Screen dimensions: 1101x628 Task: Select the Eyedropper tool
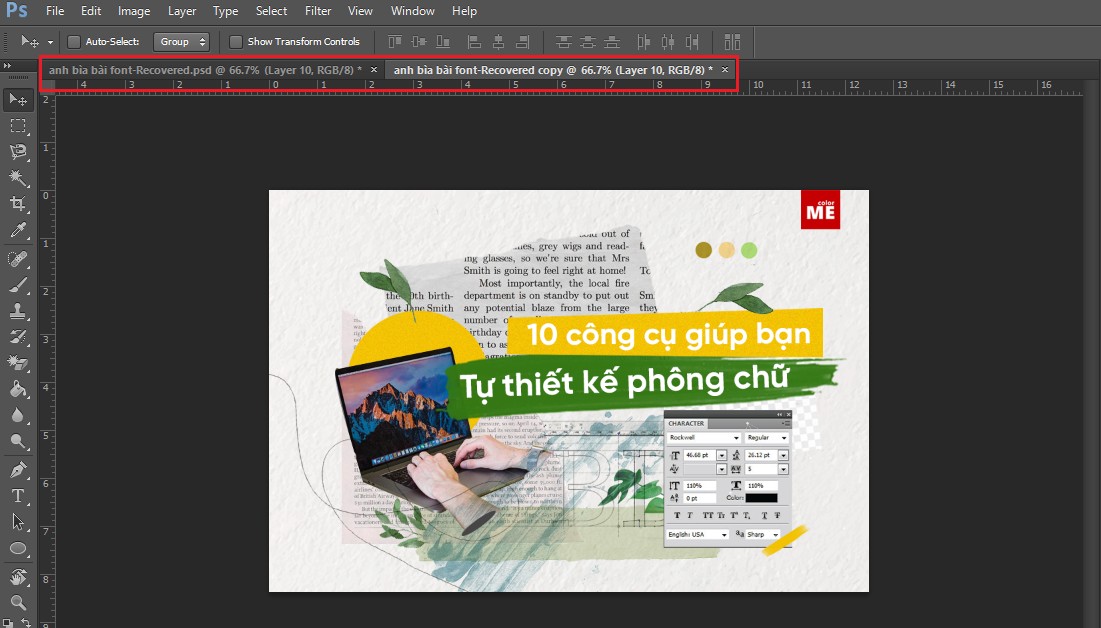(17, 228)
